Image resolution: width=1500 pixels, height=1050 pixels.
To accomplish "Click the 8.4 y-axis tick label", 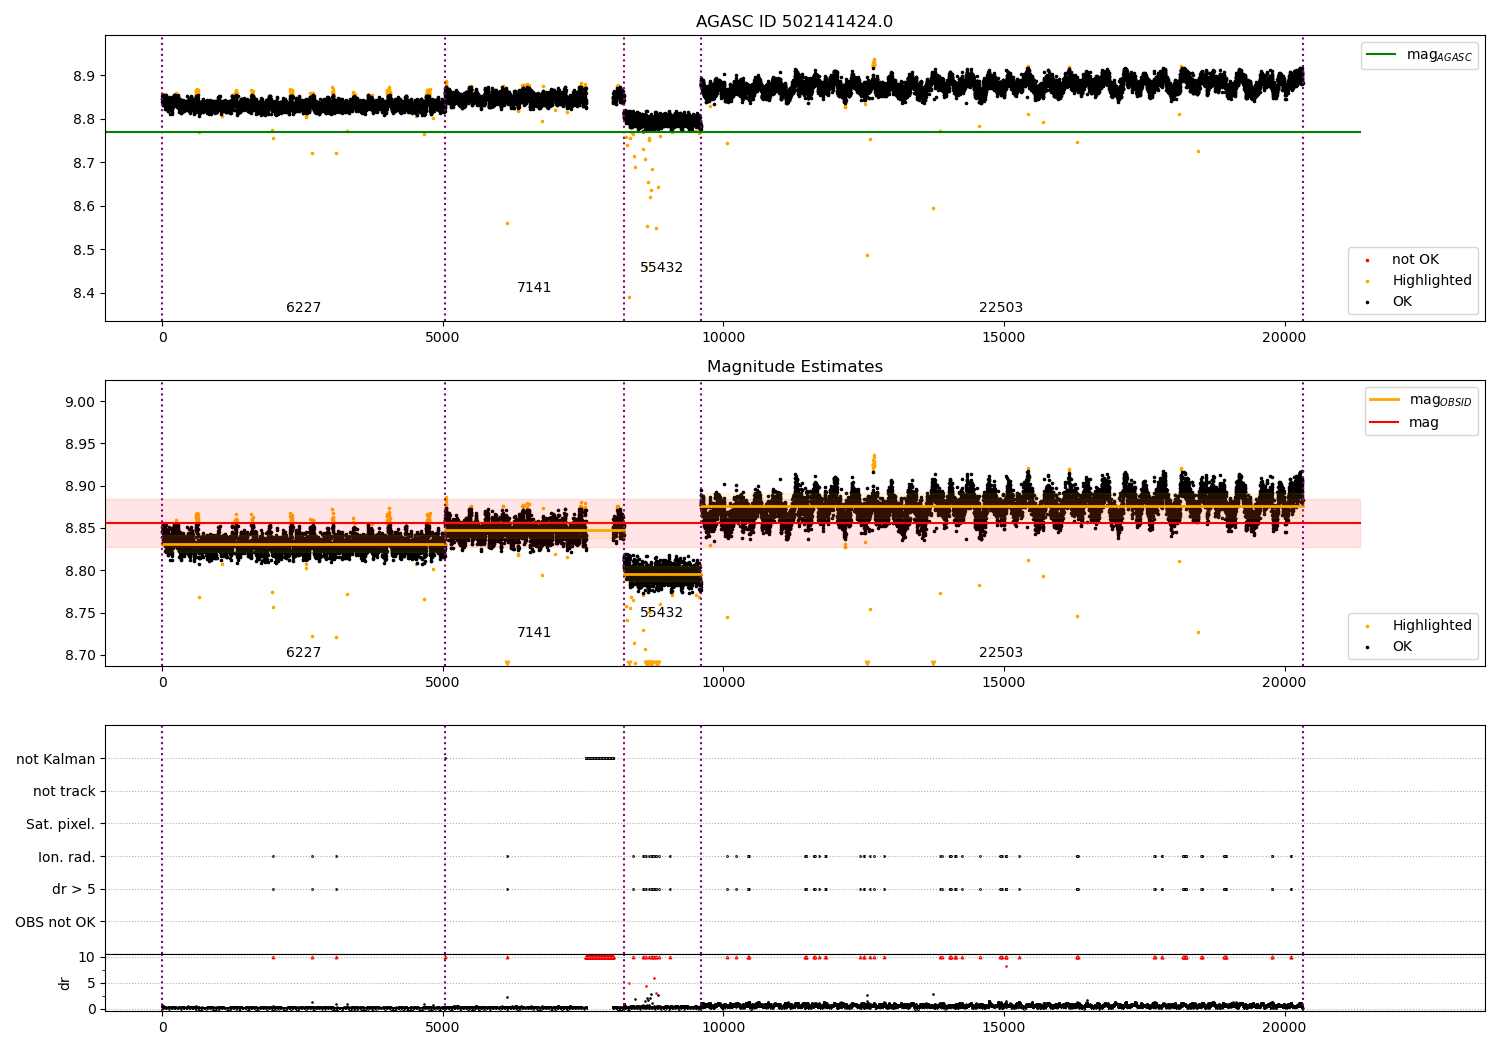I will [x=84, y=294].
